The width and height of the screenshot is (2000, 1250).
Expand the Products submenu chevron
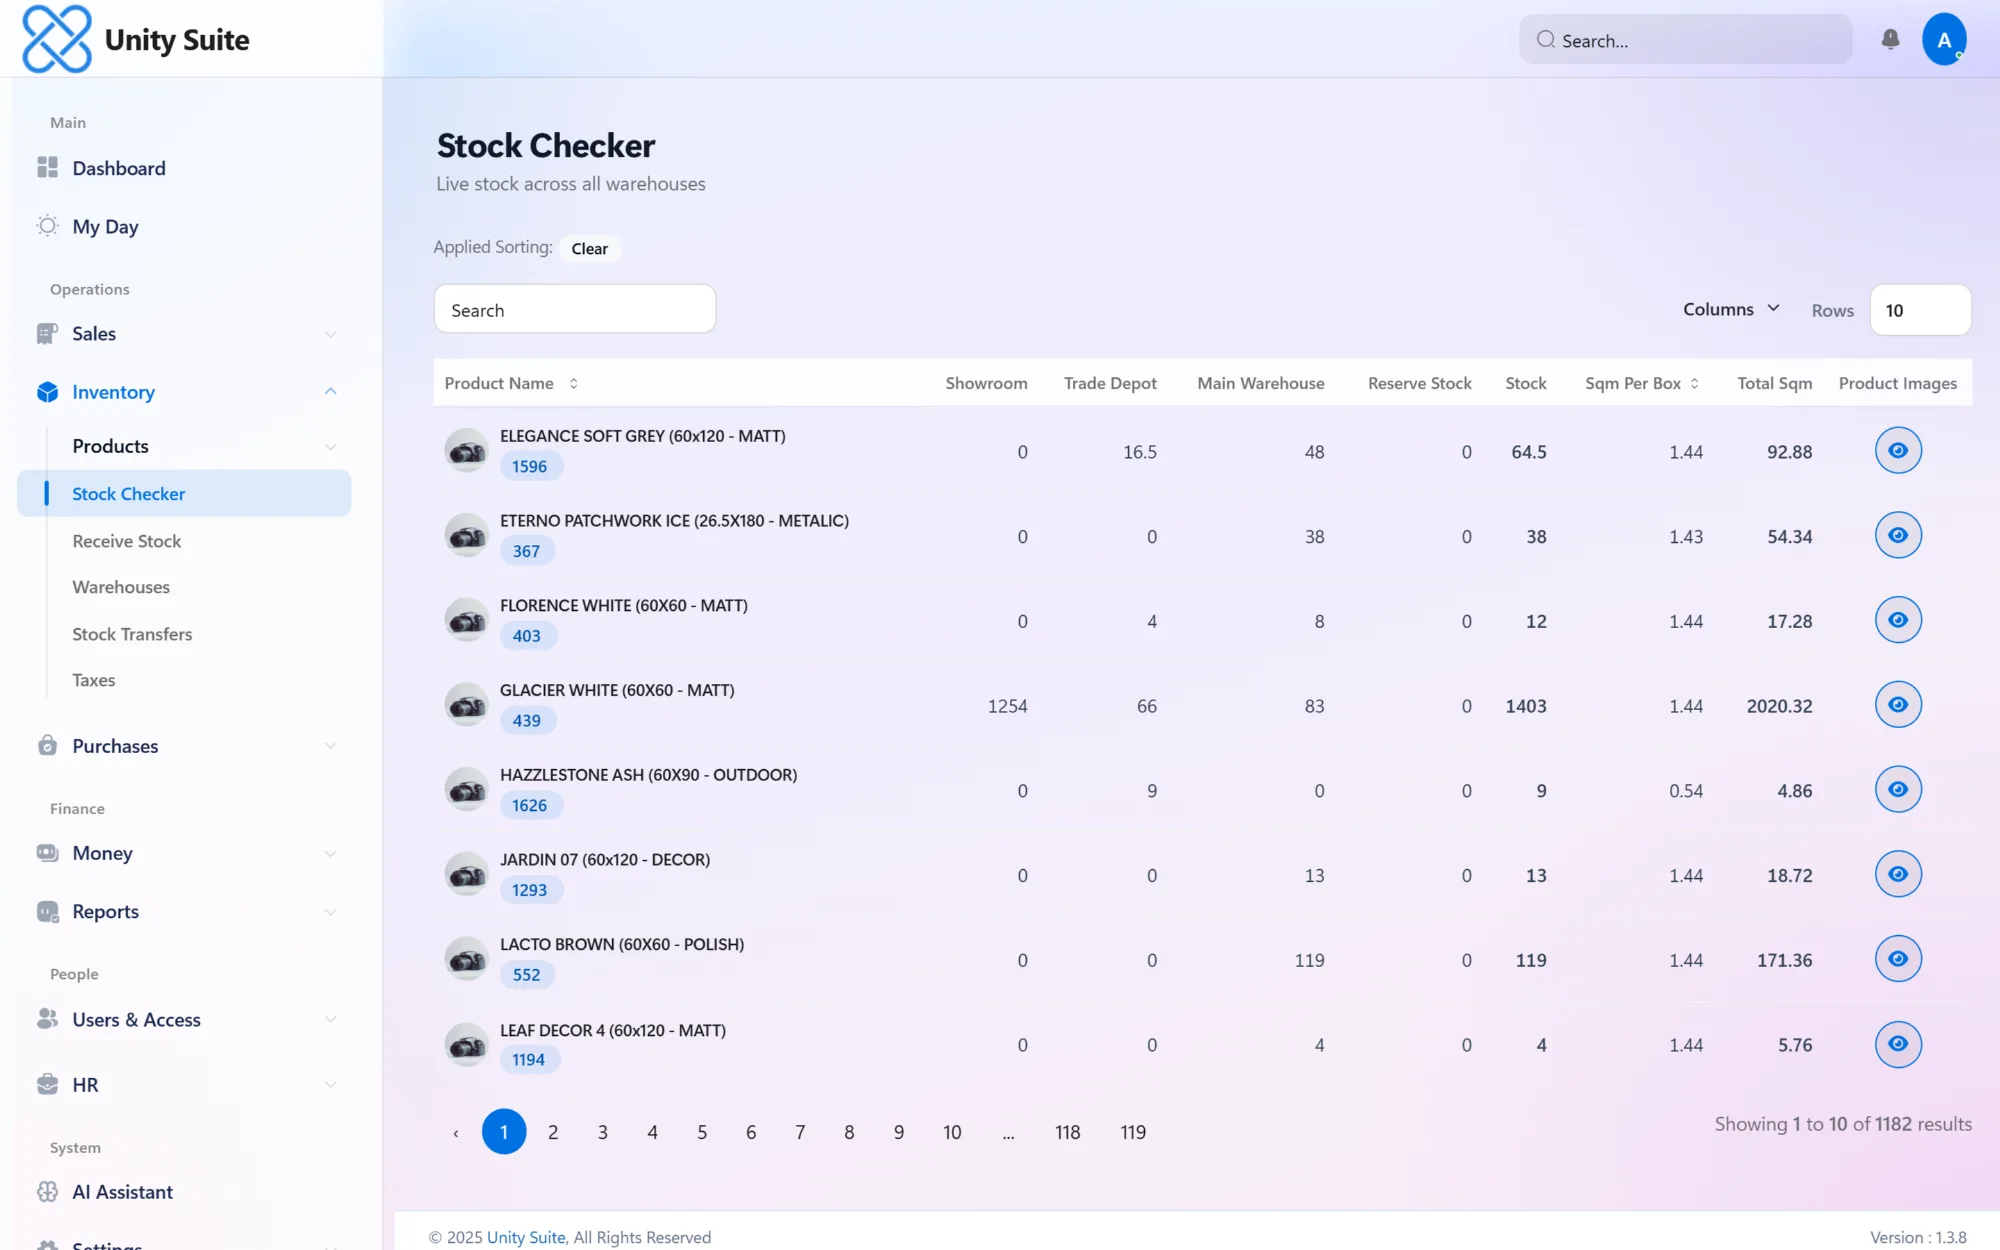pos(331,447)
